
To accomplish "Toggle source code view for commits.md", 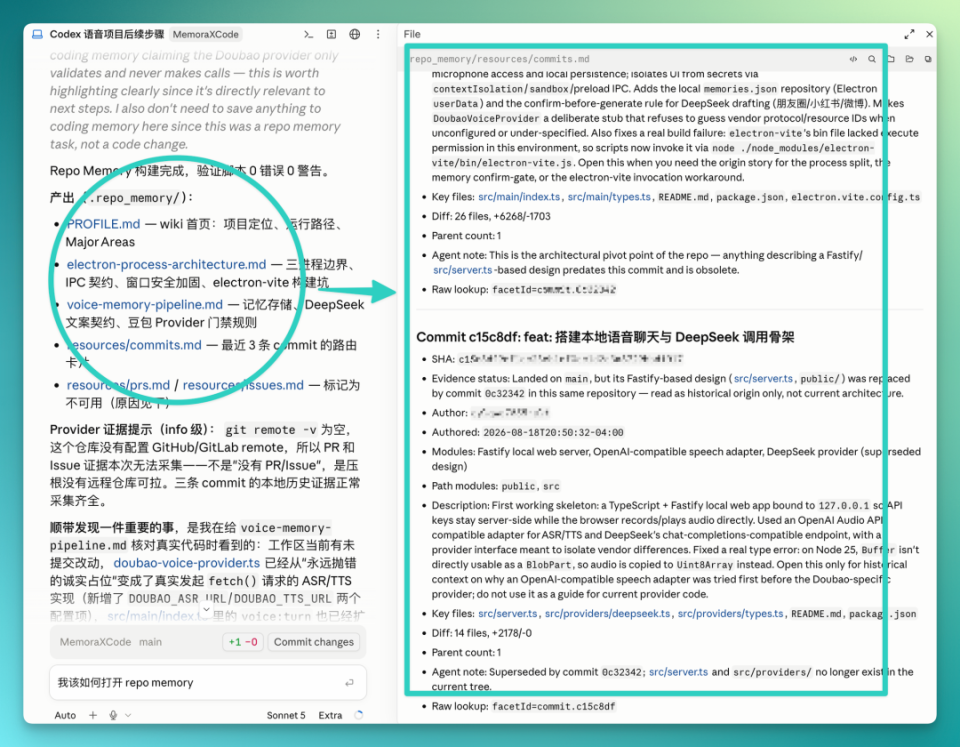I will click(853, 59).
